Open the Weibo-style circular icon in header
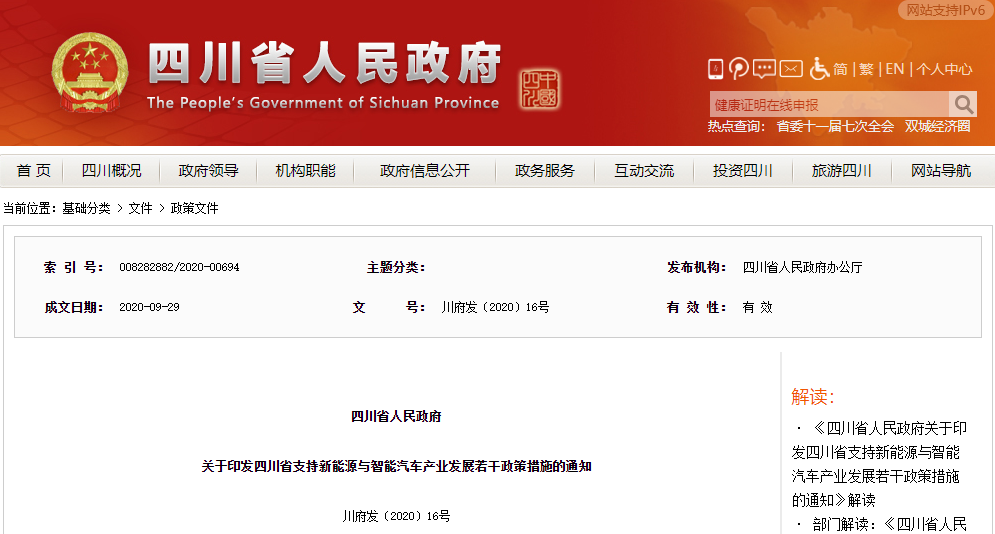995x534 pixels. pyautogui.click(x=739, y=69)
